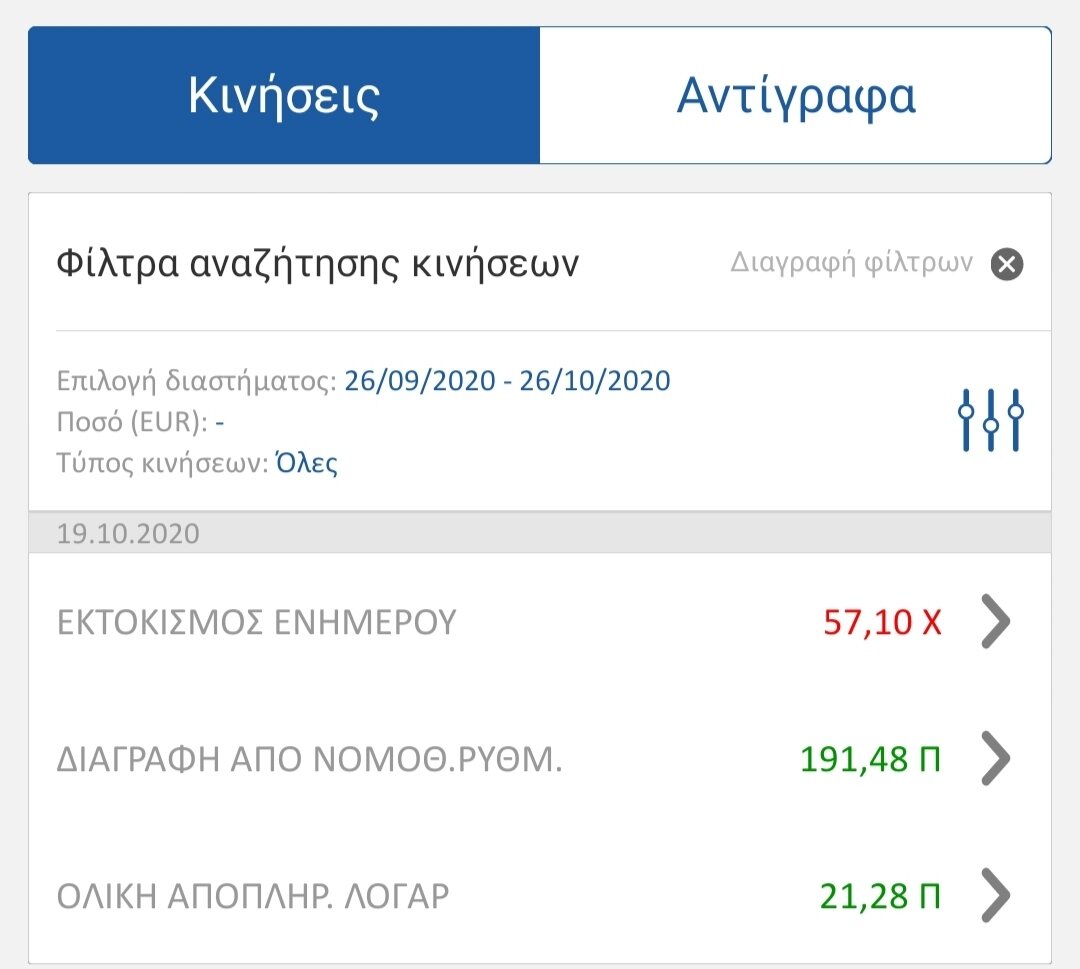Select the green 21,28 Π amount
The width and height of the screenshot is (1080, 969).
coord(880,896)
